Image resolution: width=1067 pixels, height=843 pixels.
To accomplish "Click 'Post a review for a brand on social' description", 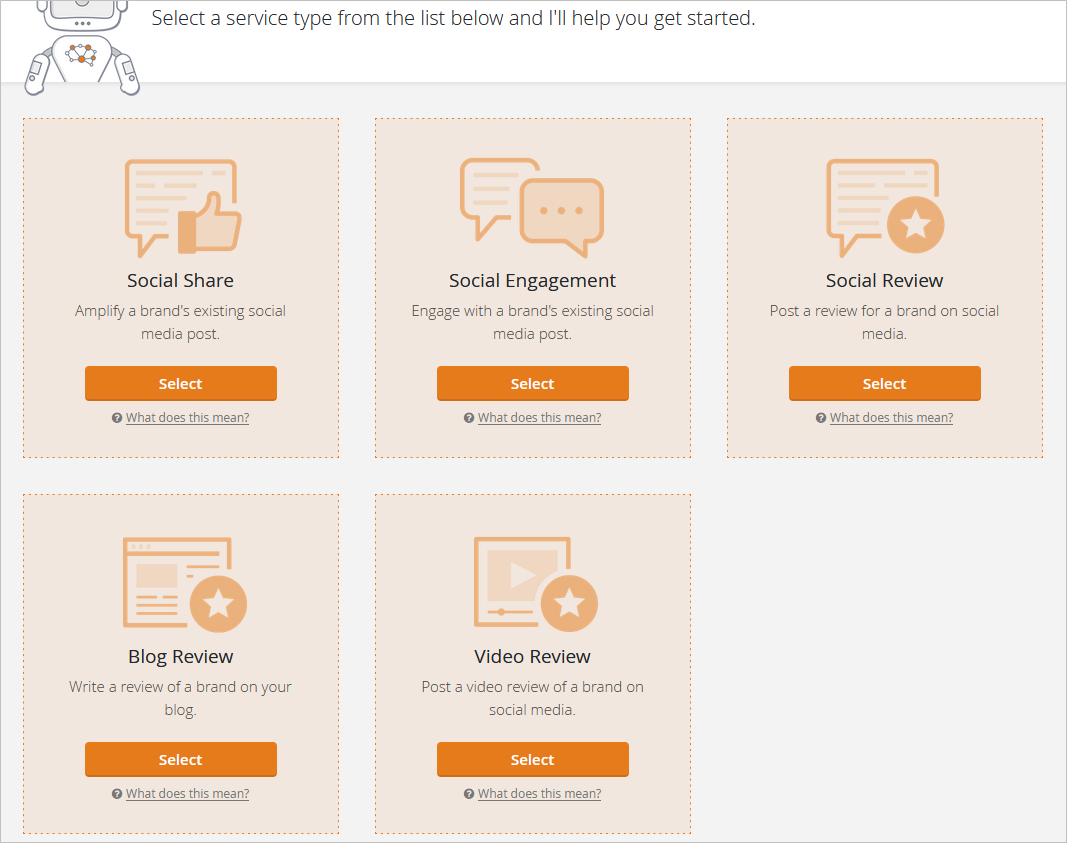I will click(x=884, y=311).
